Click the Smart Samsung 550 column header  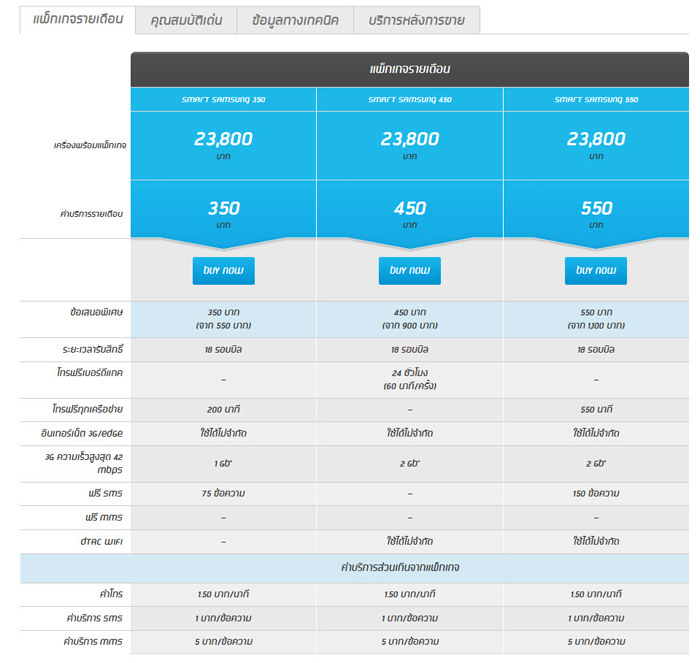click(596, 100)
